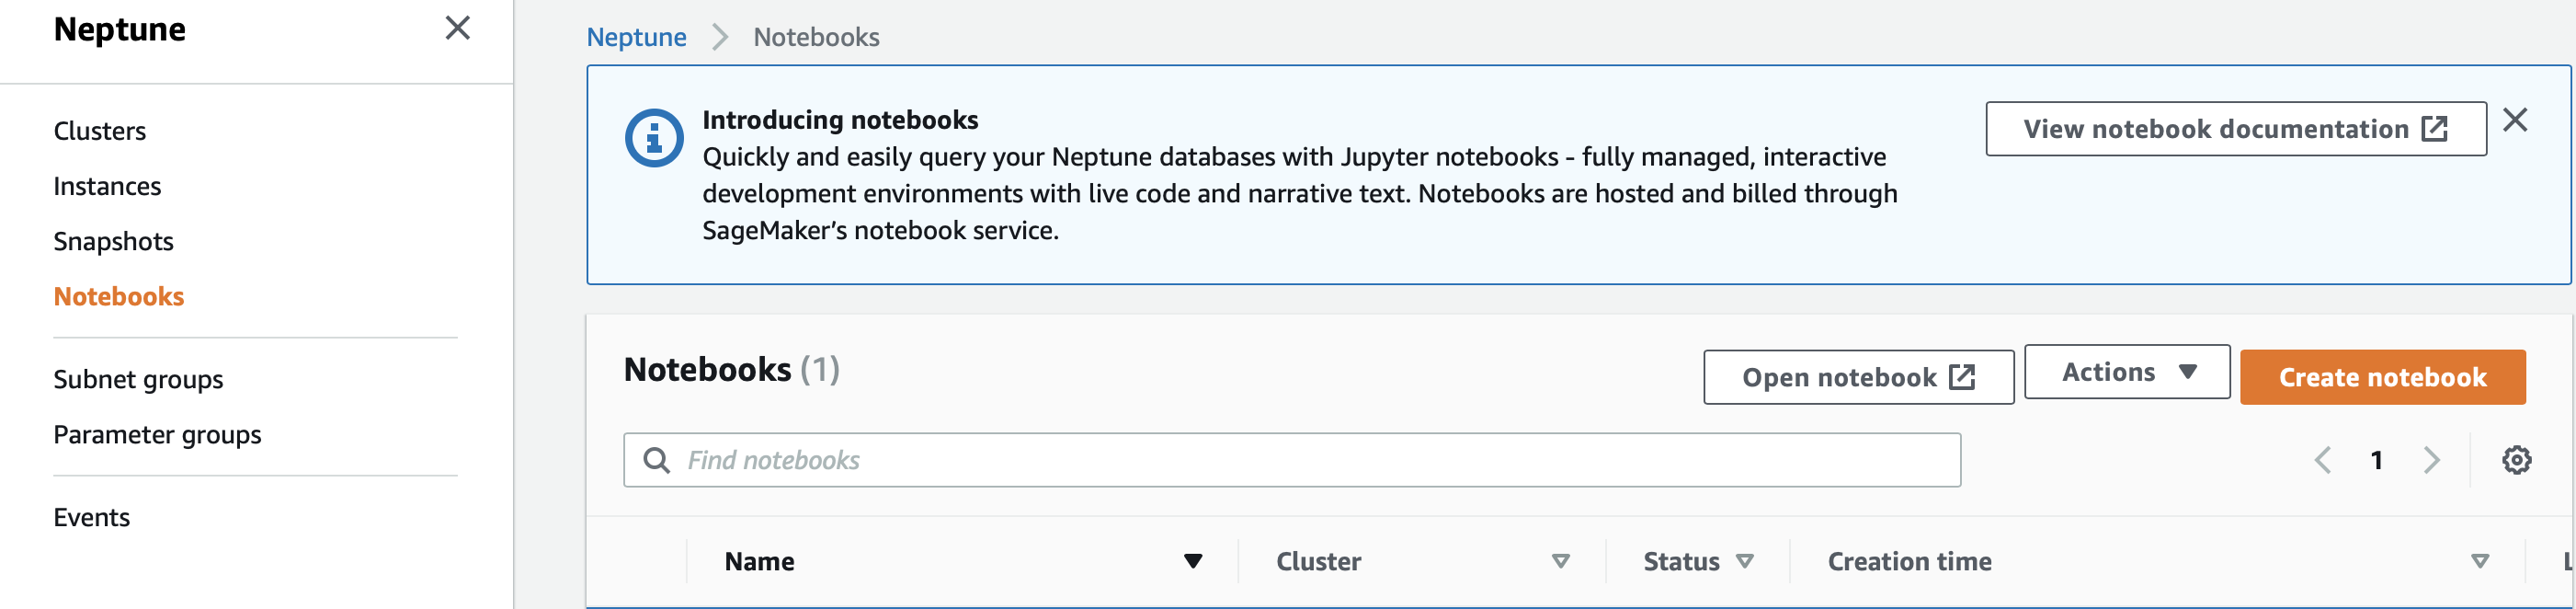Image resolution: width=2576 pixels, height=609 pixels.
Task: Select Snapshots in the sidebar
Action: [x=113, y=241]
